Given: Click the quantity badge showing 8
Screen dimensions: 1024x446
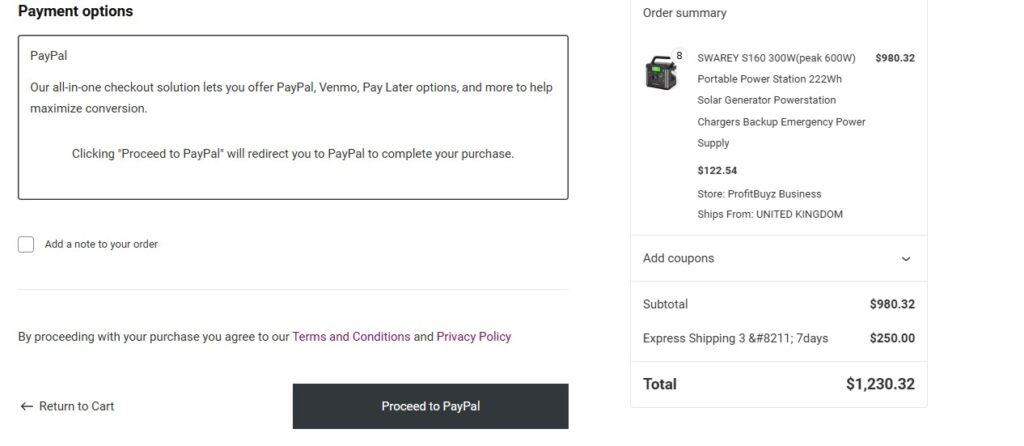Looking at the screenshot, I should coord(680,55).
